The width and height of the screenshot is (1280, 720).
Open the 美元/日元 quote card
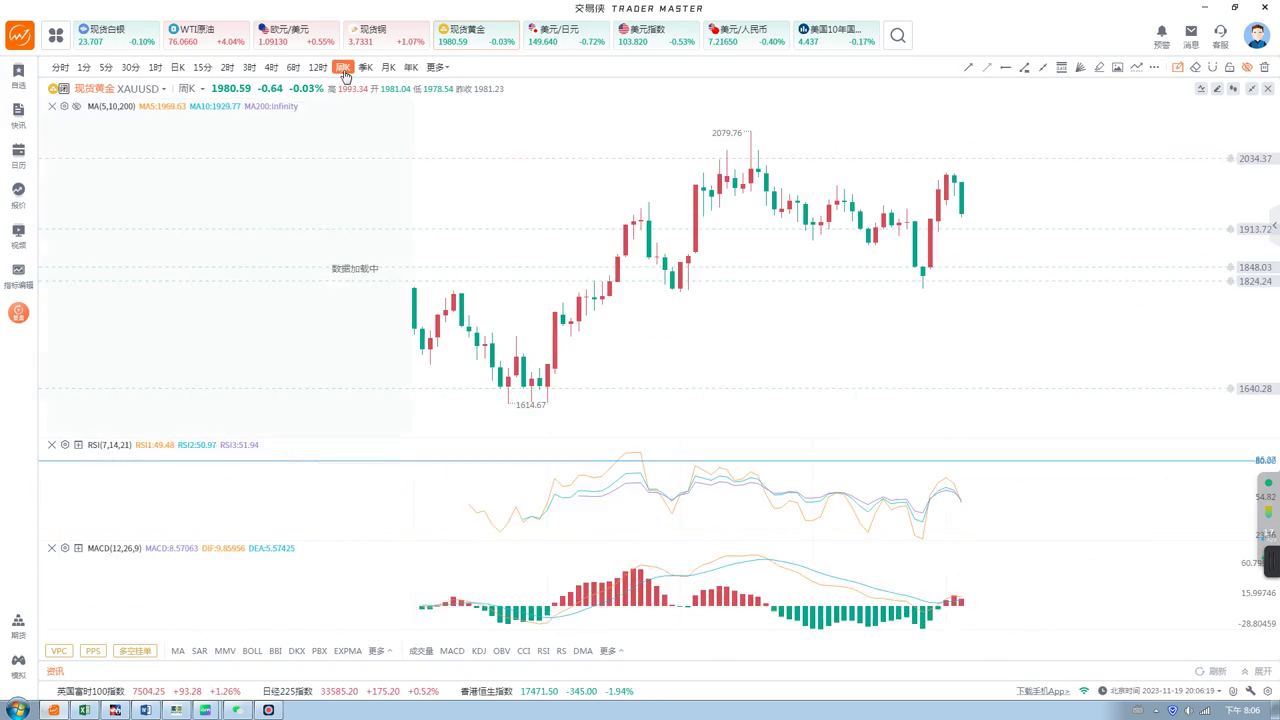pos(566,35)
